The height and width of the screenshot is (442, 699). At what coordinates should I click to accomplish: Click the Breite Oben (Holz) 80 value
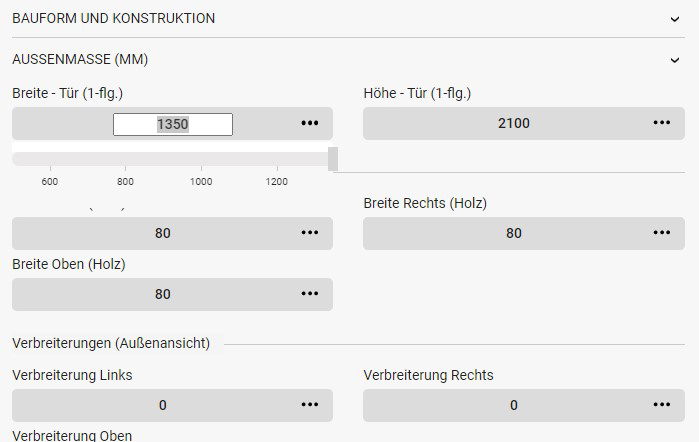coord(162,294)
